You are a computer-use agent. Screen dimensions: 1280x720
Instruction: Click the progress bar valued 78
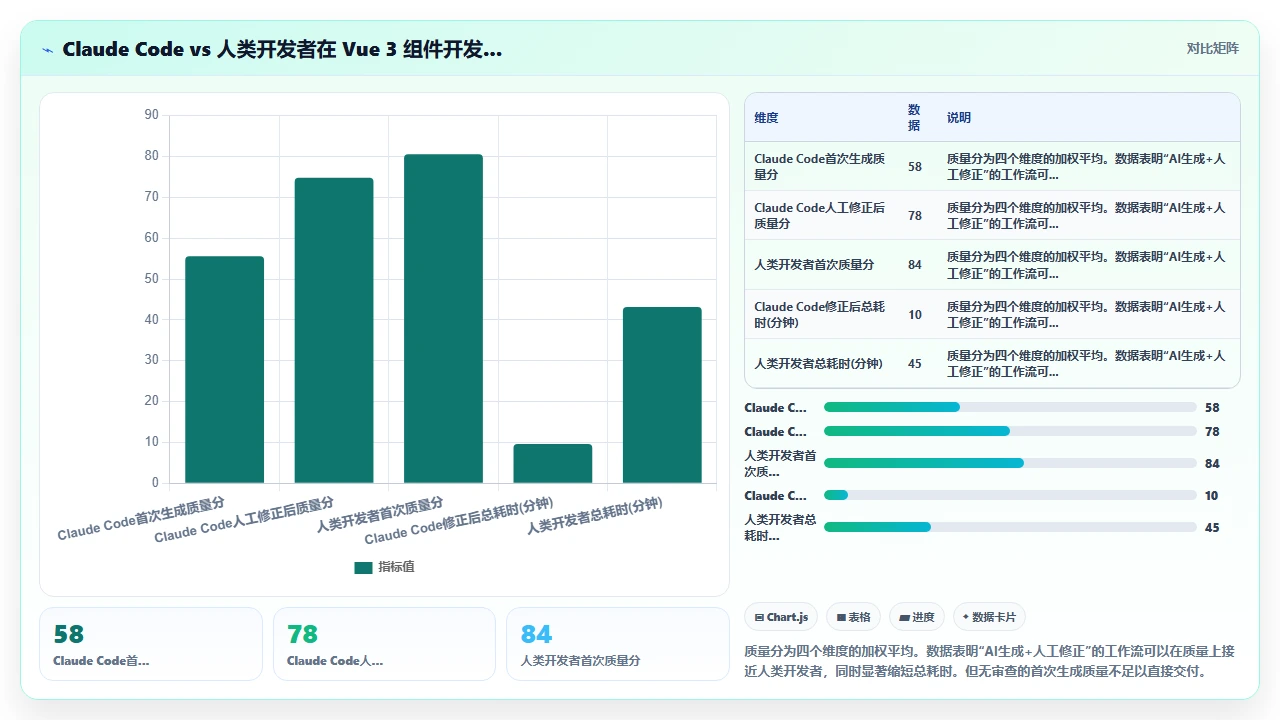1010,431
